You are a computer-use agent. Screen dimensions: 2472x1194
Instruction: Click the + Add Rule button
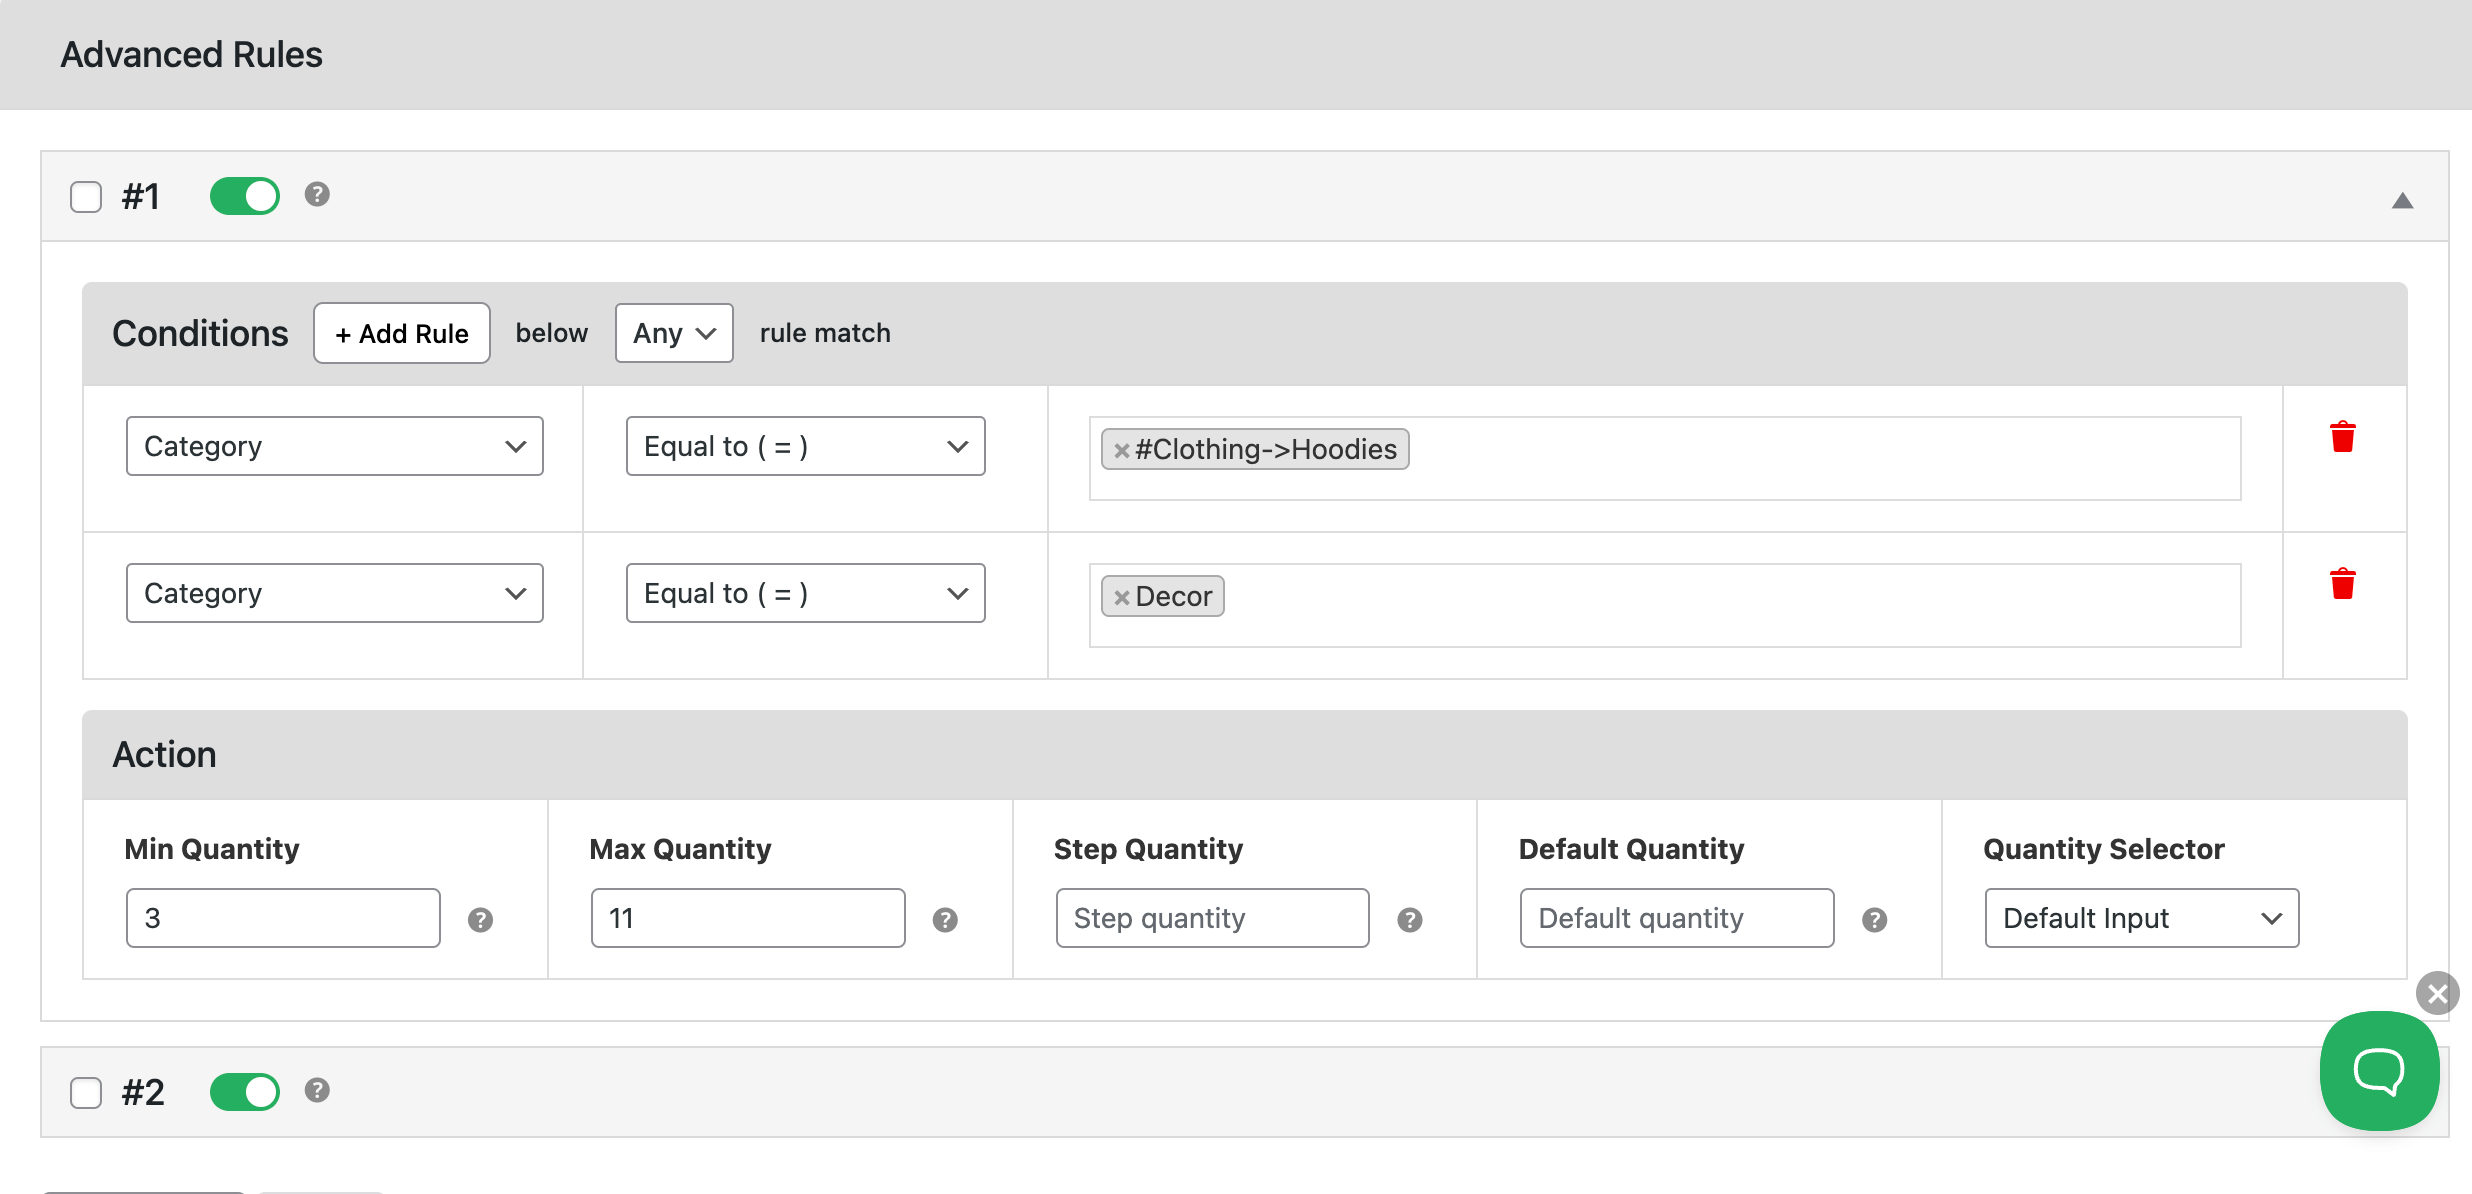(x=402, y=333)
